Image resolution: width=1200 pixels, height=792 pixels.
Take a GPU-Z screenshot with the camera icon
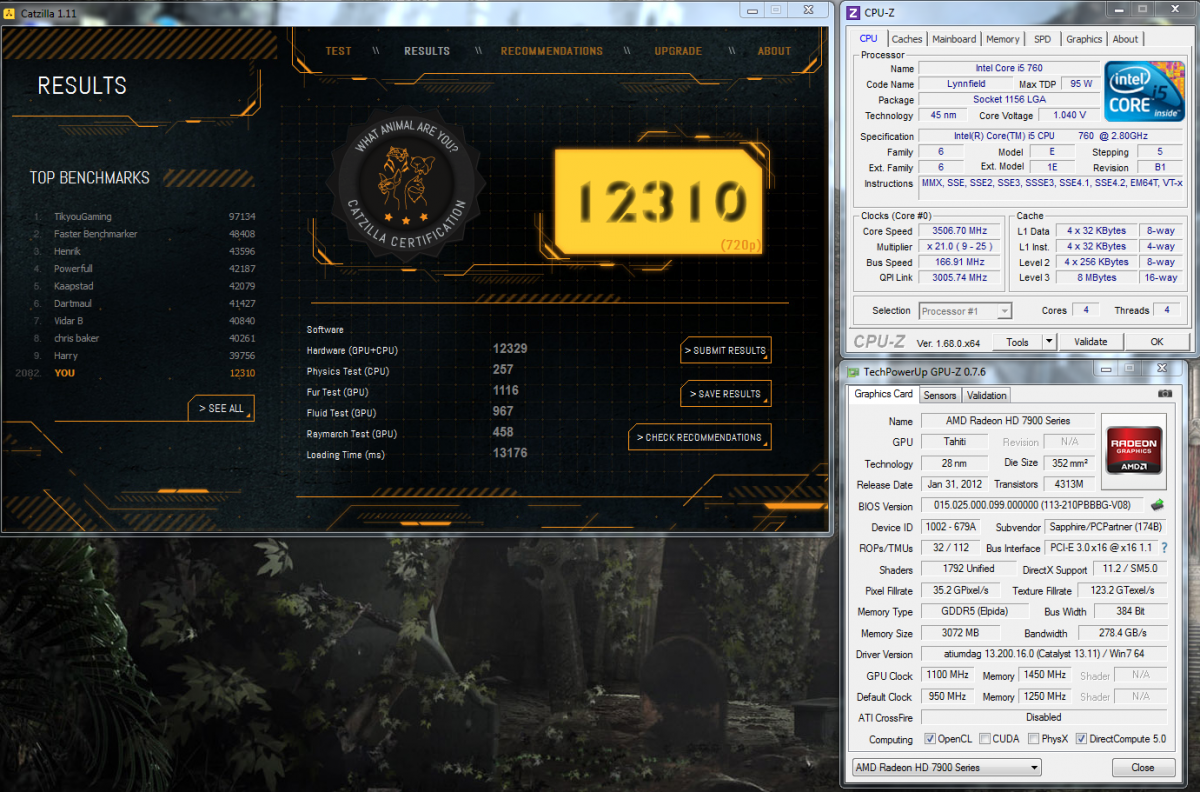point(1163,394)
